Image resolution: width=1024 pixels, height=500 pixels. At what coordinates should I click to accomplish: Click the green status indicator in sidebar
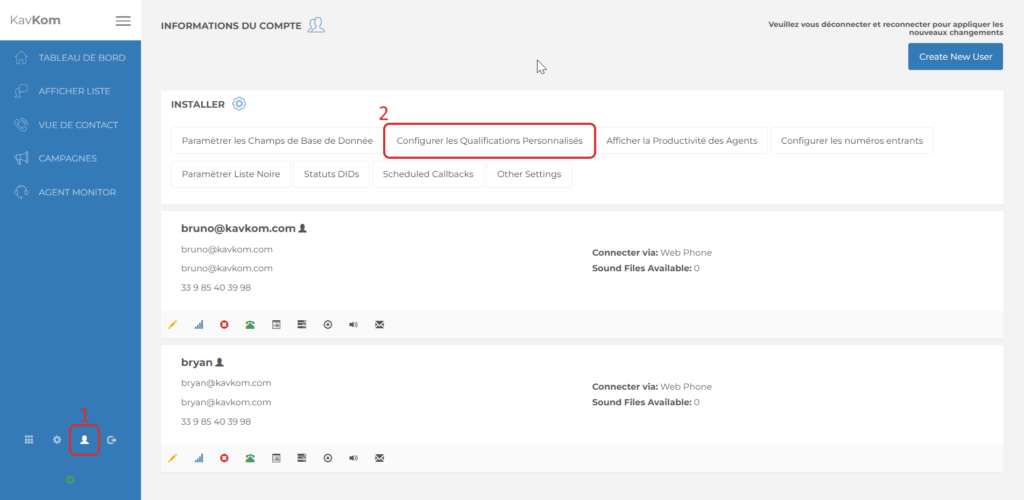[70, 479]
